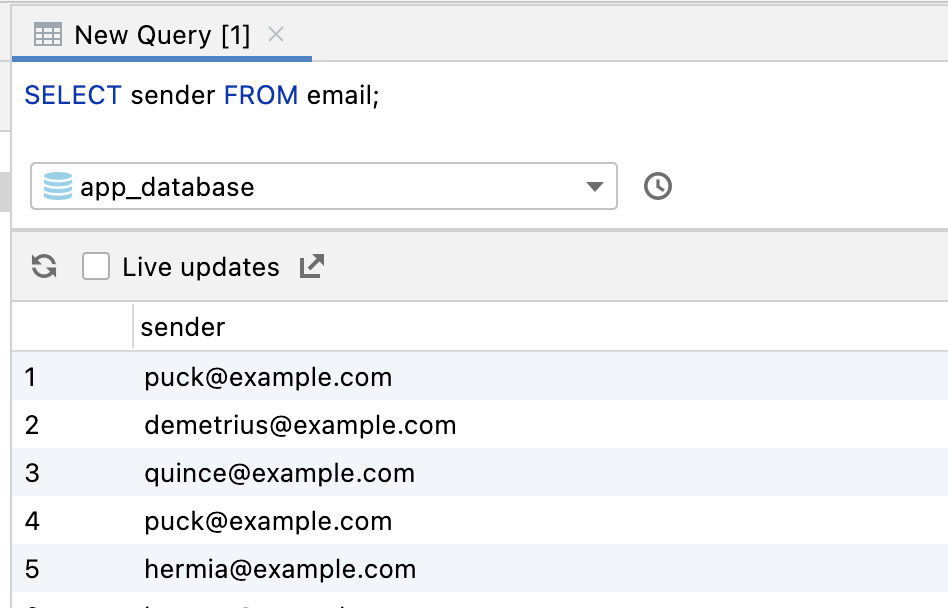
Task: Expand the app_database dropdown arrow
Action: [594, 187]
